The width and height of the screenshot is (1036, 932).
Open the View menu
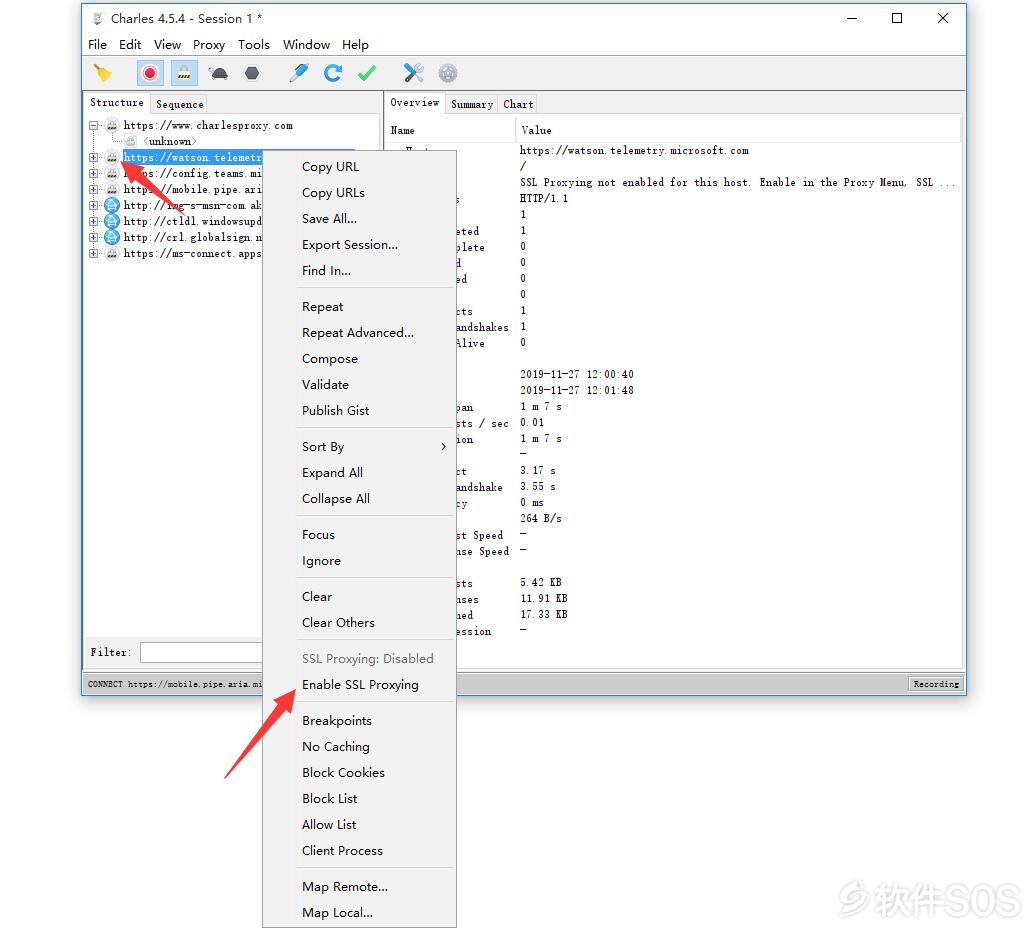[167, 44]
